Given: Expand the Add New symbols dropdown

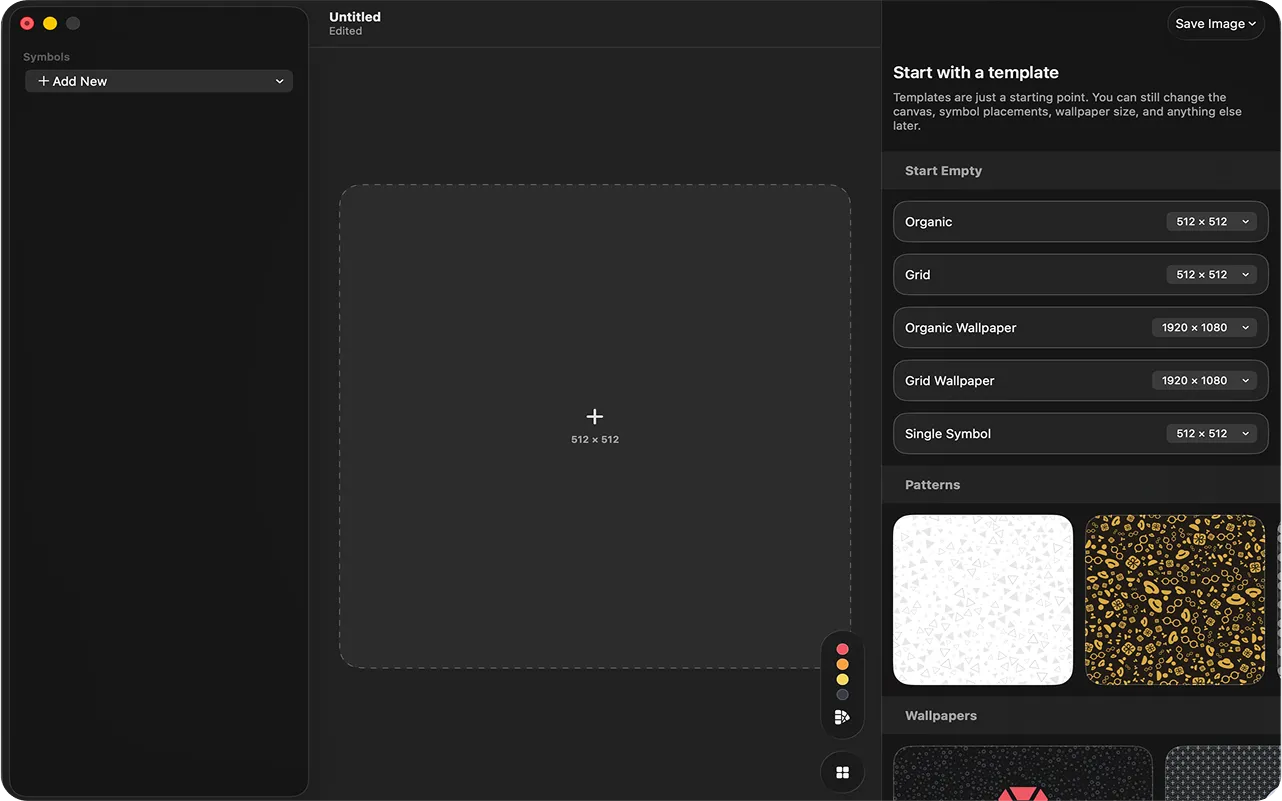Looking at the screenshot, I should pos(280,81).
